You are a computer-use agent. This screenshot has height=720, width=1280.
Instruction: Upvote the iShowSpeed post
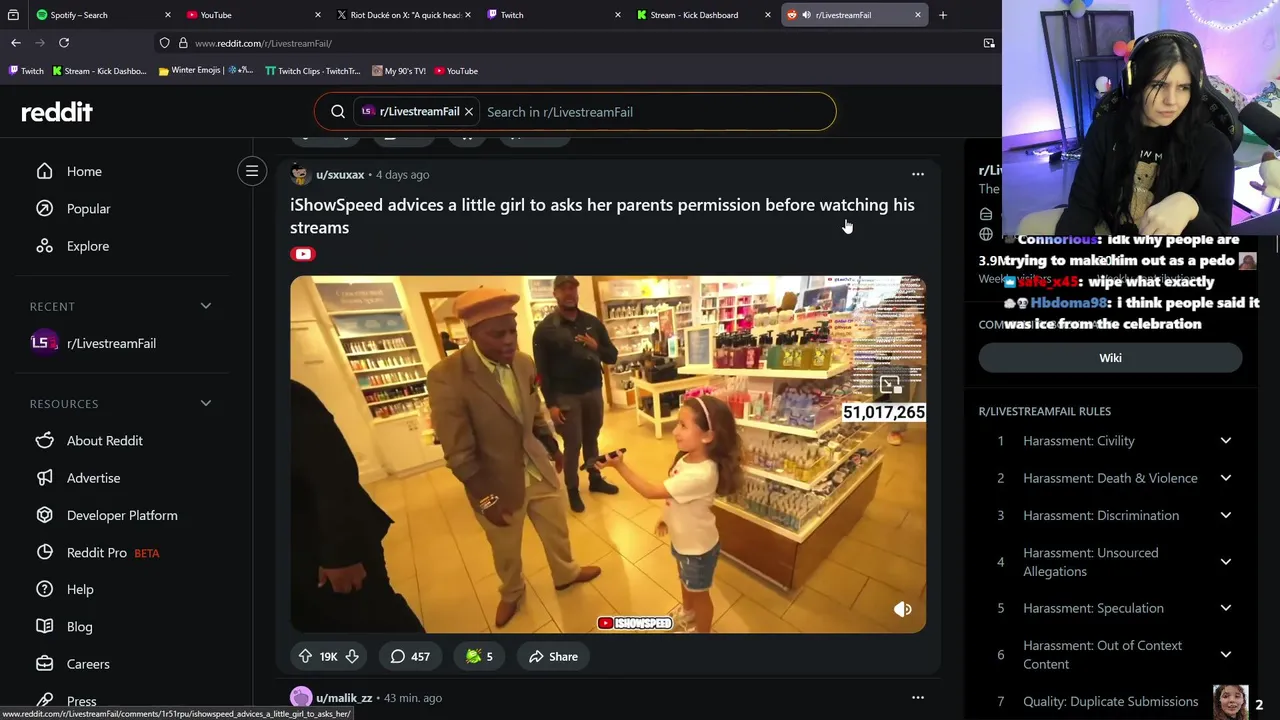click(x=305, y=657)
